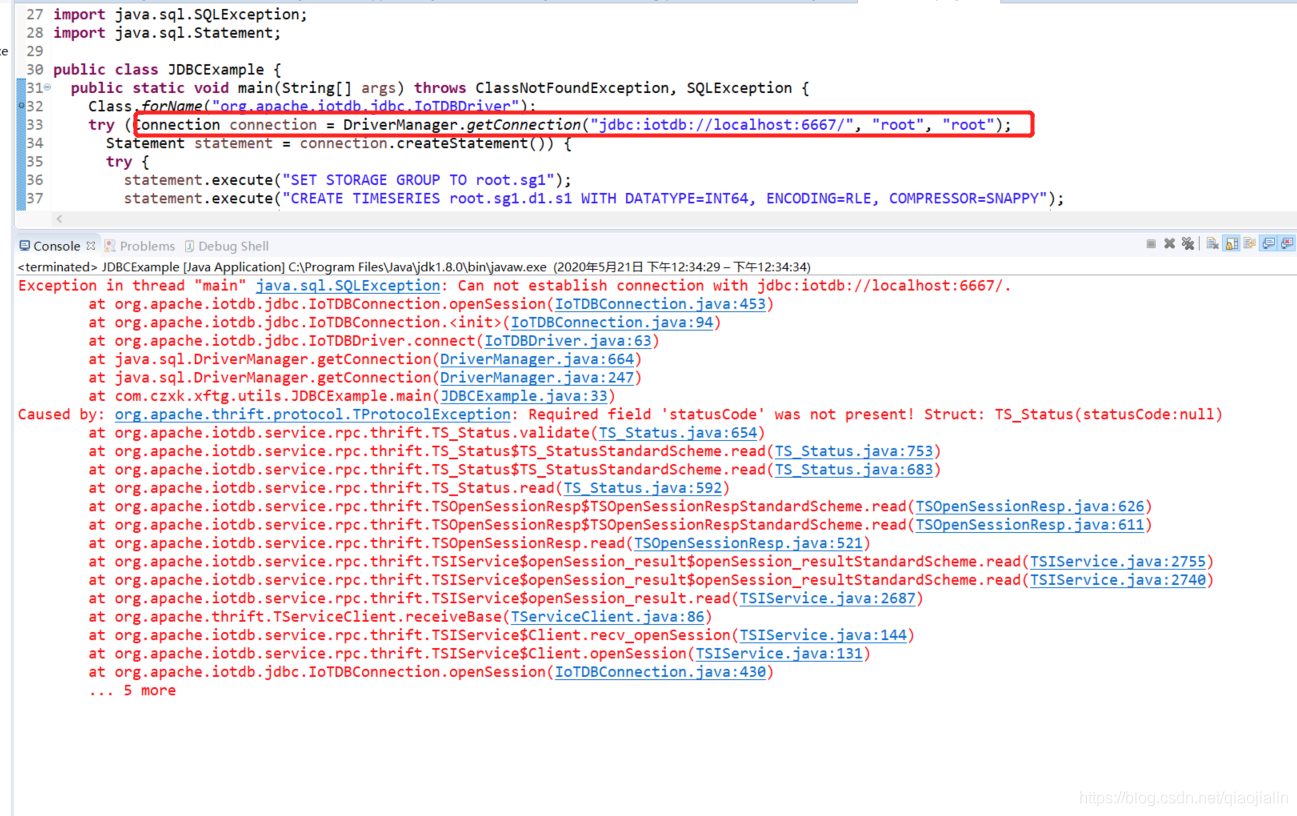Click the CREATE TIMESERIES statement string on line 37
The width and height of the screenshot is (1297, 816).
coord(665,199)
